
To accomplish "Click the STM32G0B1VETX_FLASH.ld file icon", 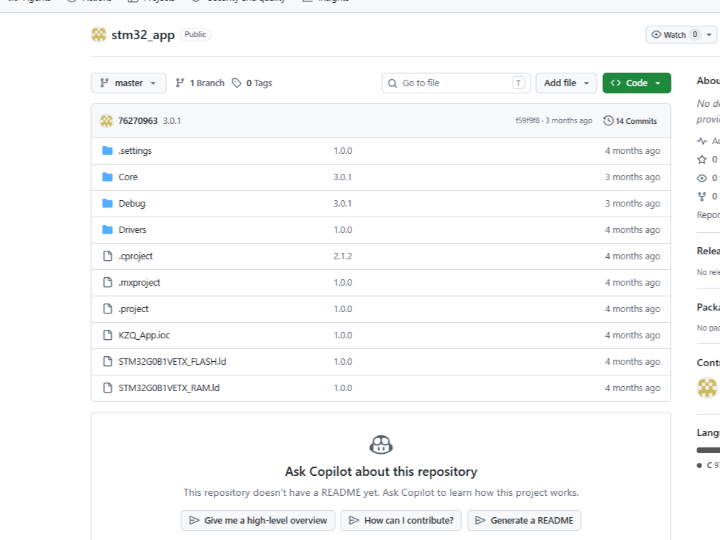I will pos(107,361).
